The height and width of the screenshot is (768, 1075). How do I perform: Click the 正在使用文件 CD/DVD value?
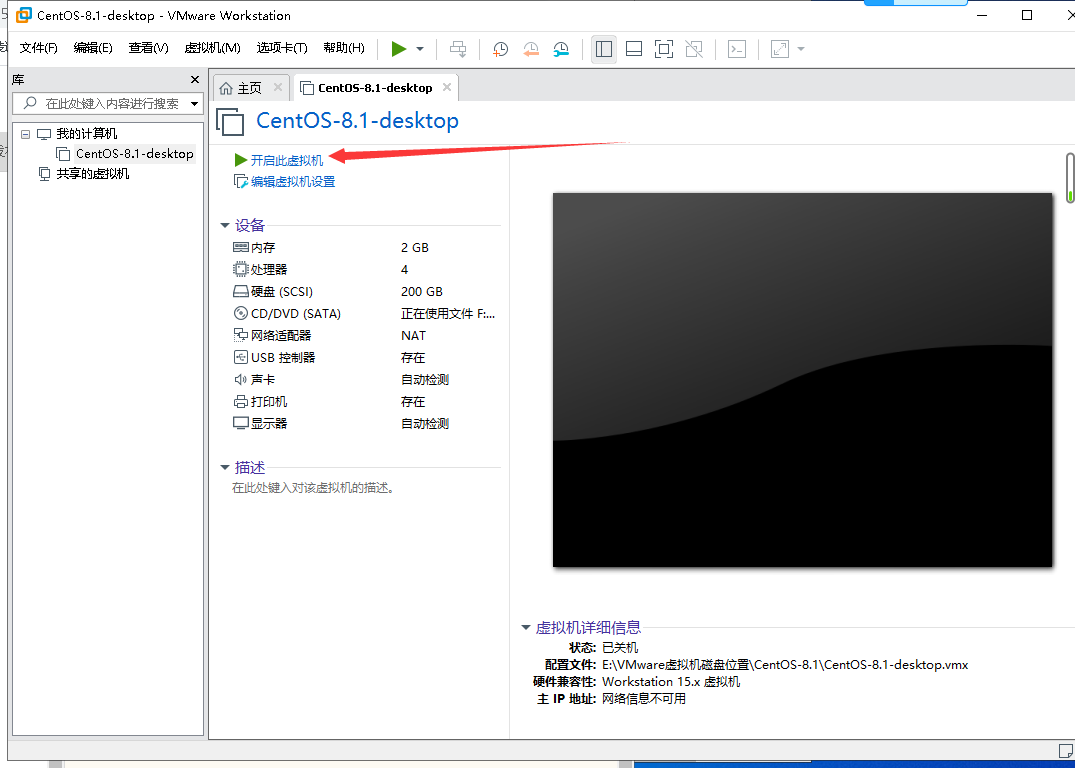[448, 313]
